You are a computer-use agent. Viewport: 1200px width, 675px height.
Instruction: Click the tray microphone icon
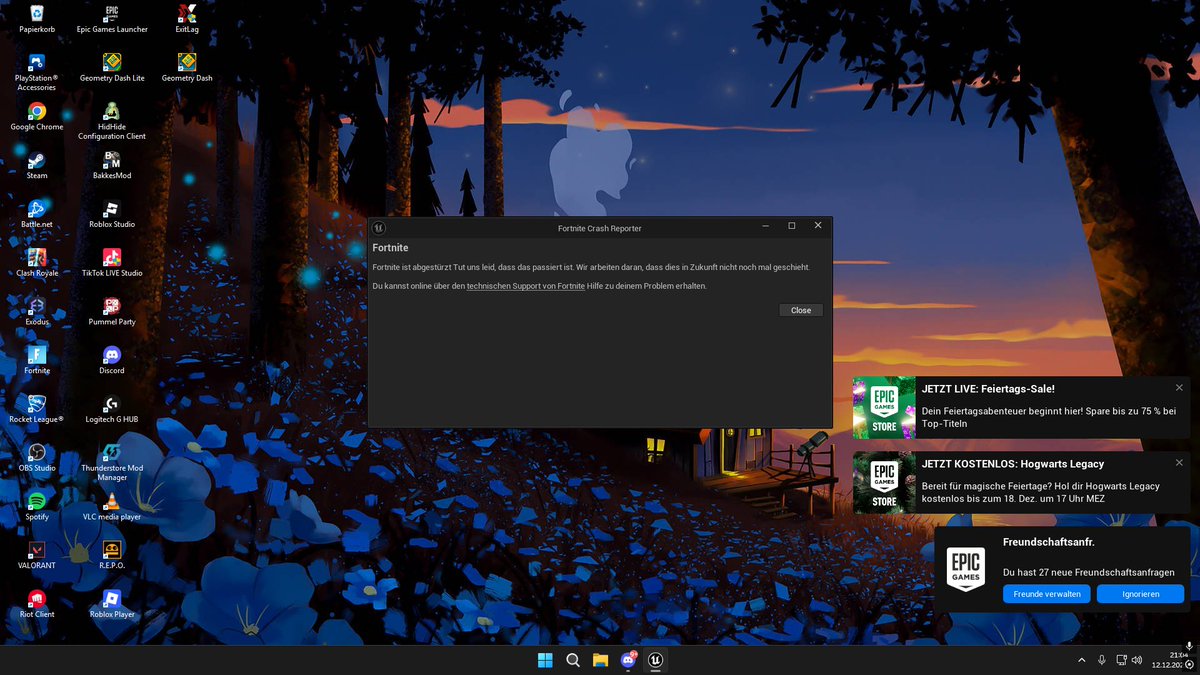[x=1101, y=660]
